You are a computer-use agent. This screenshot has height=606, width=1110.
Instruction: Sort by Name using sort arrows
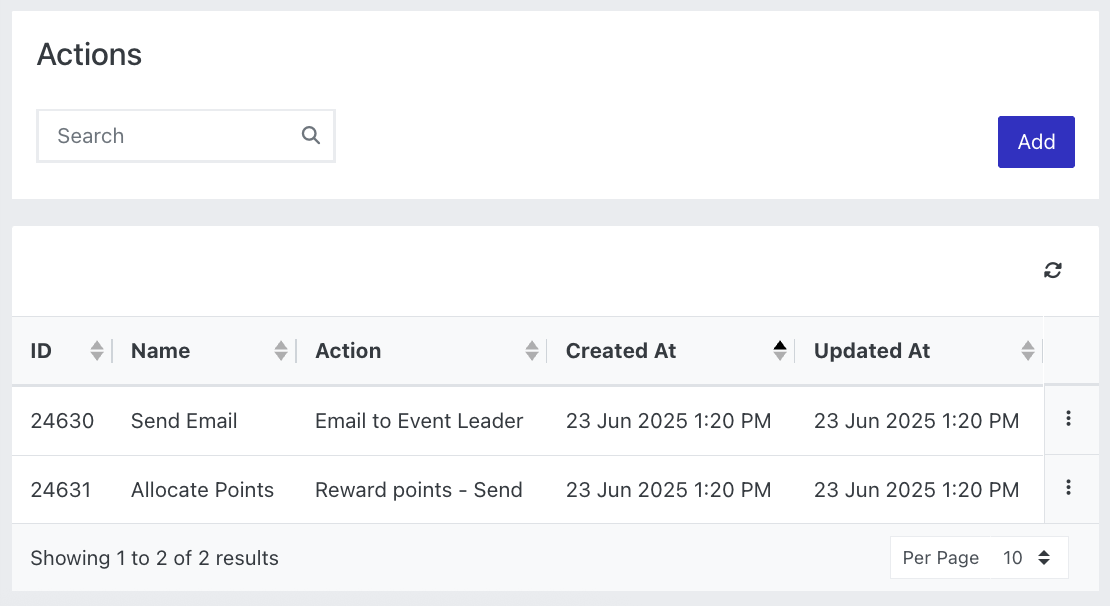coord(281,350)
